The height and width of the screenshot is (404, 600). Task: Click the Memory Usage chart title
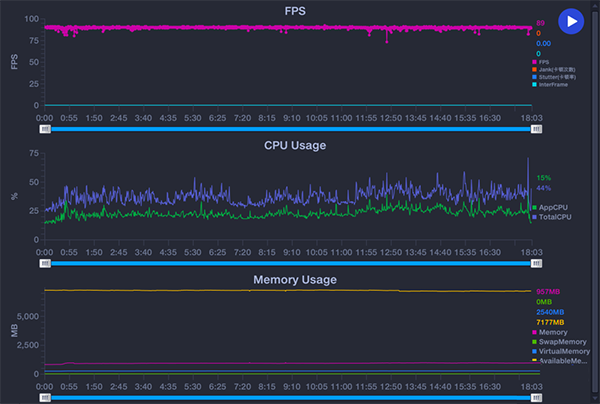pyautogui.click(x=294, y=279)
